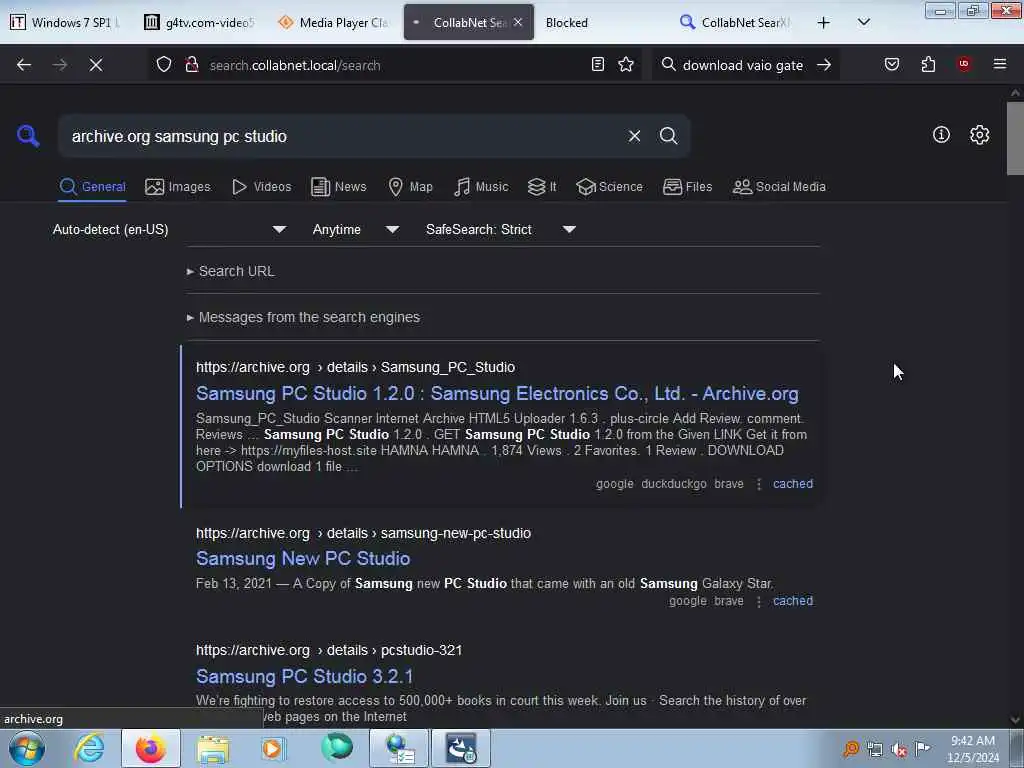Click the taskbar clock showing 9:42 AM
Image resolution: width=1024 pixels, height=768 pixels.
click(x=973, y=749)
